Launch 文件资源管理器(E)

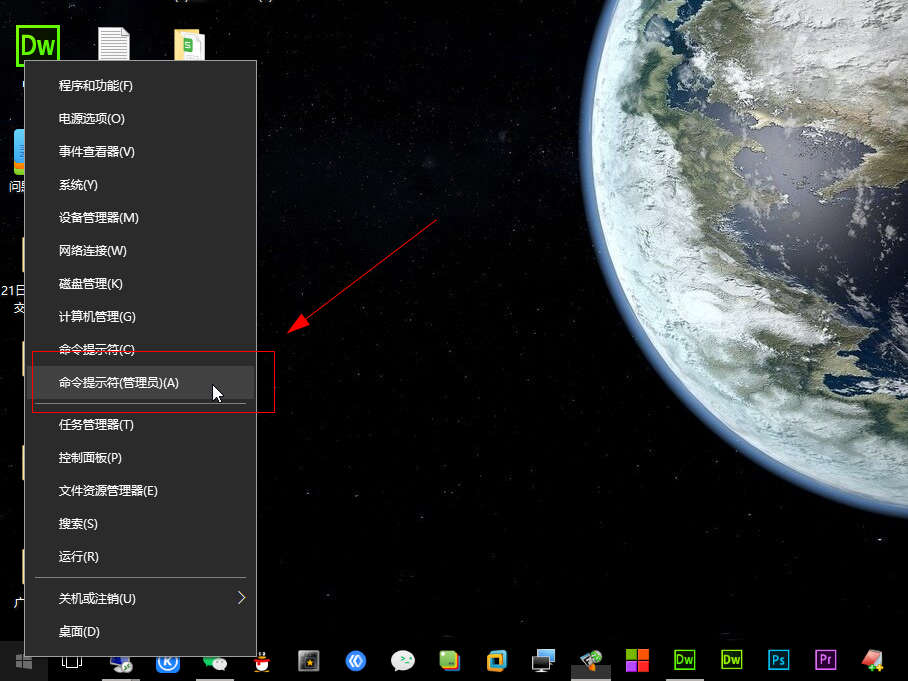[140, 490]
